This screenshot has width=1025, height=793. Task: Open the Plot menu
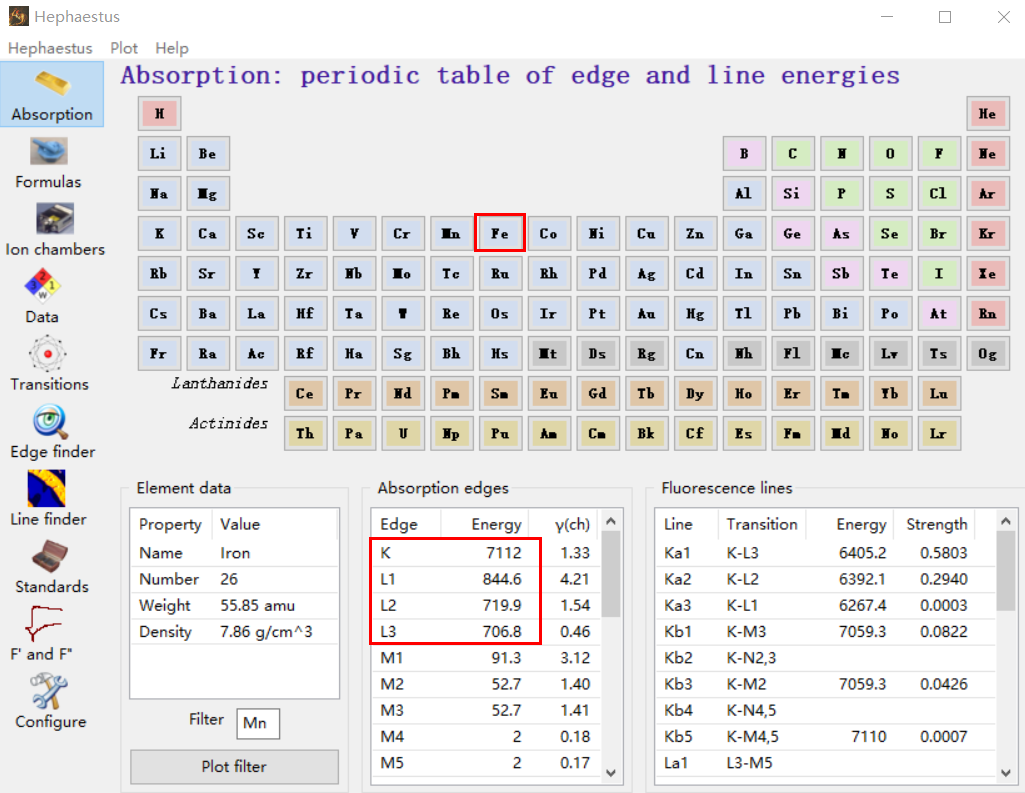124,48
